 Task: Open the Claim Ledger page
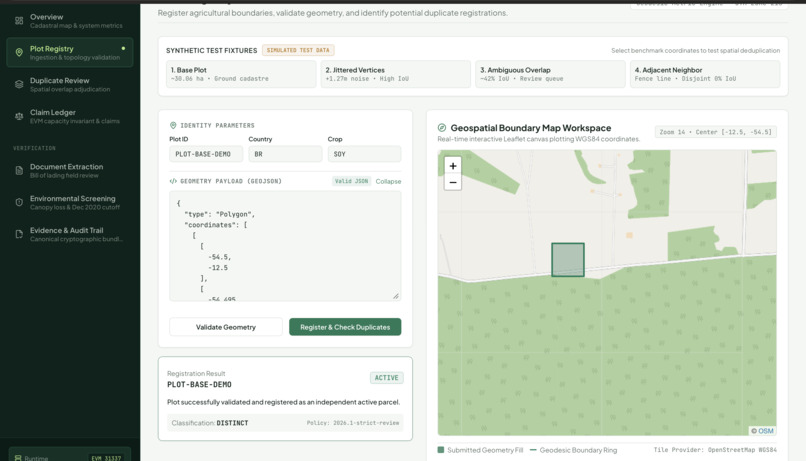click(70, 116)
